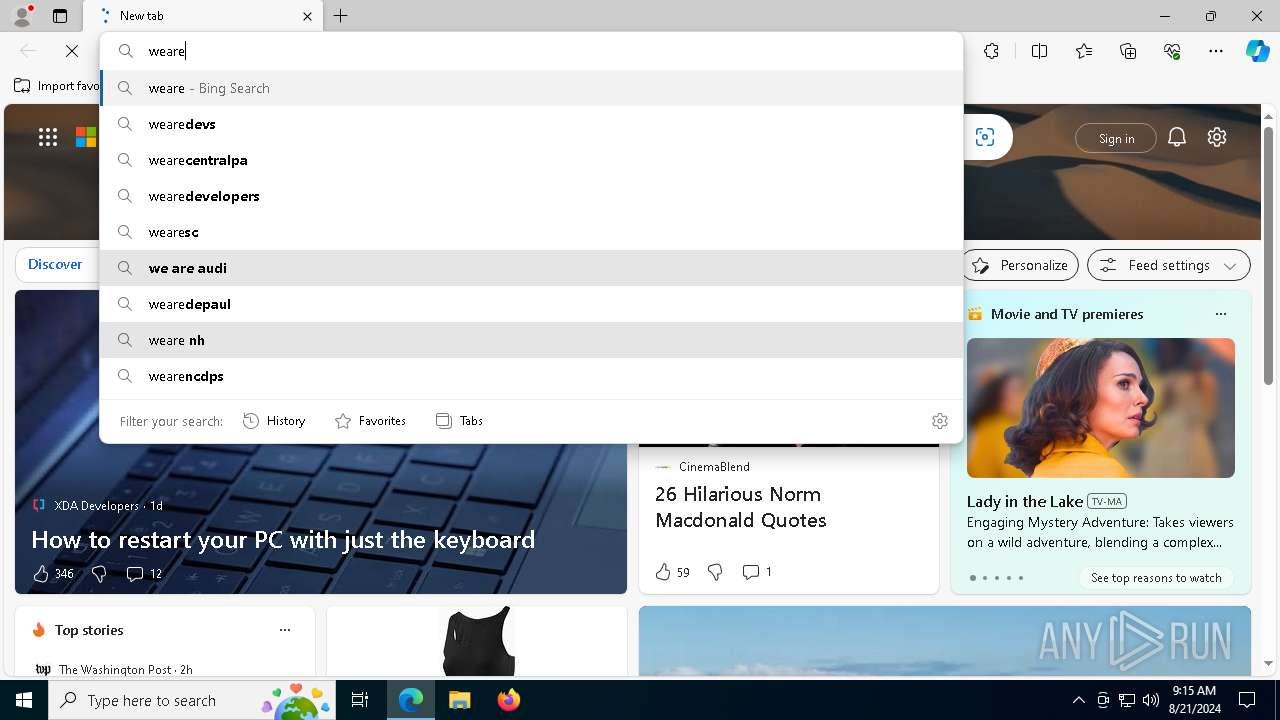1280x720 pixels.
Task: Open Browser essentials heart icon
Action: [x=1173, y=51]
